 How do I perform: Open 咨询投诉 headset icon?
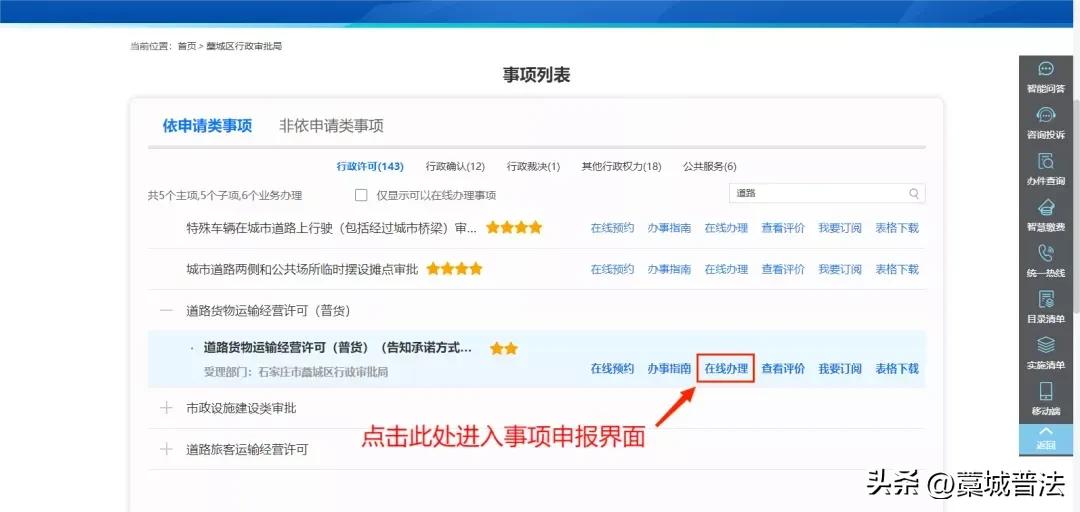tap(1046, 114)
